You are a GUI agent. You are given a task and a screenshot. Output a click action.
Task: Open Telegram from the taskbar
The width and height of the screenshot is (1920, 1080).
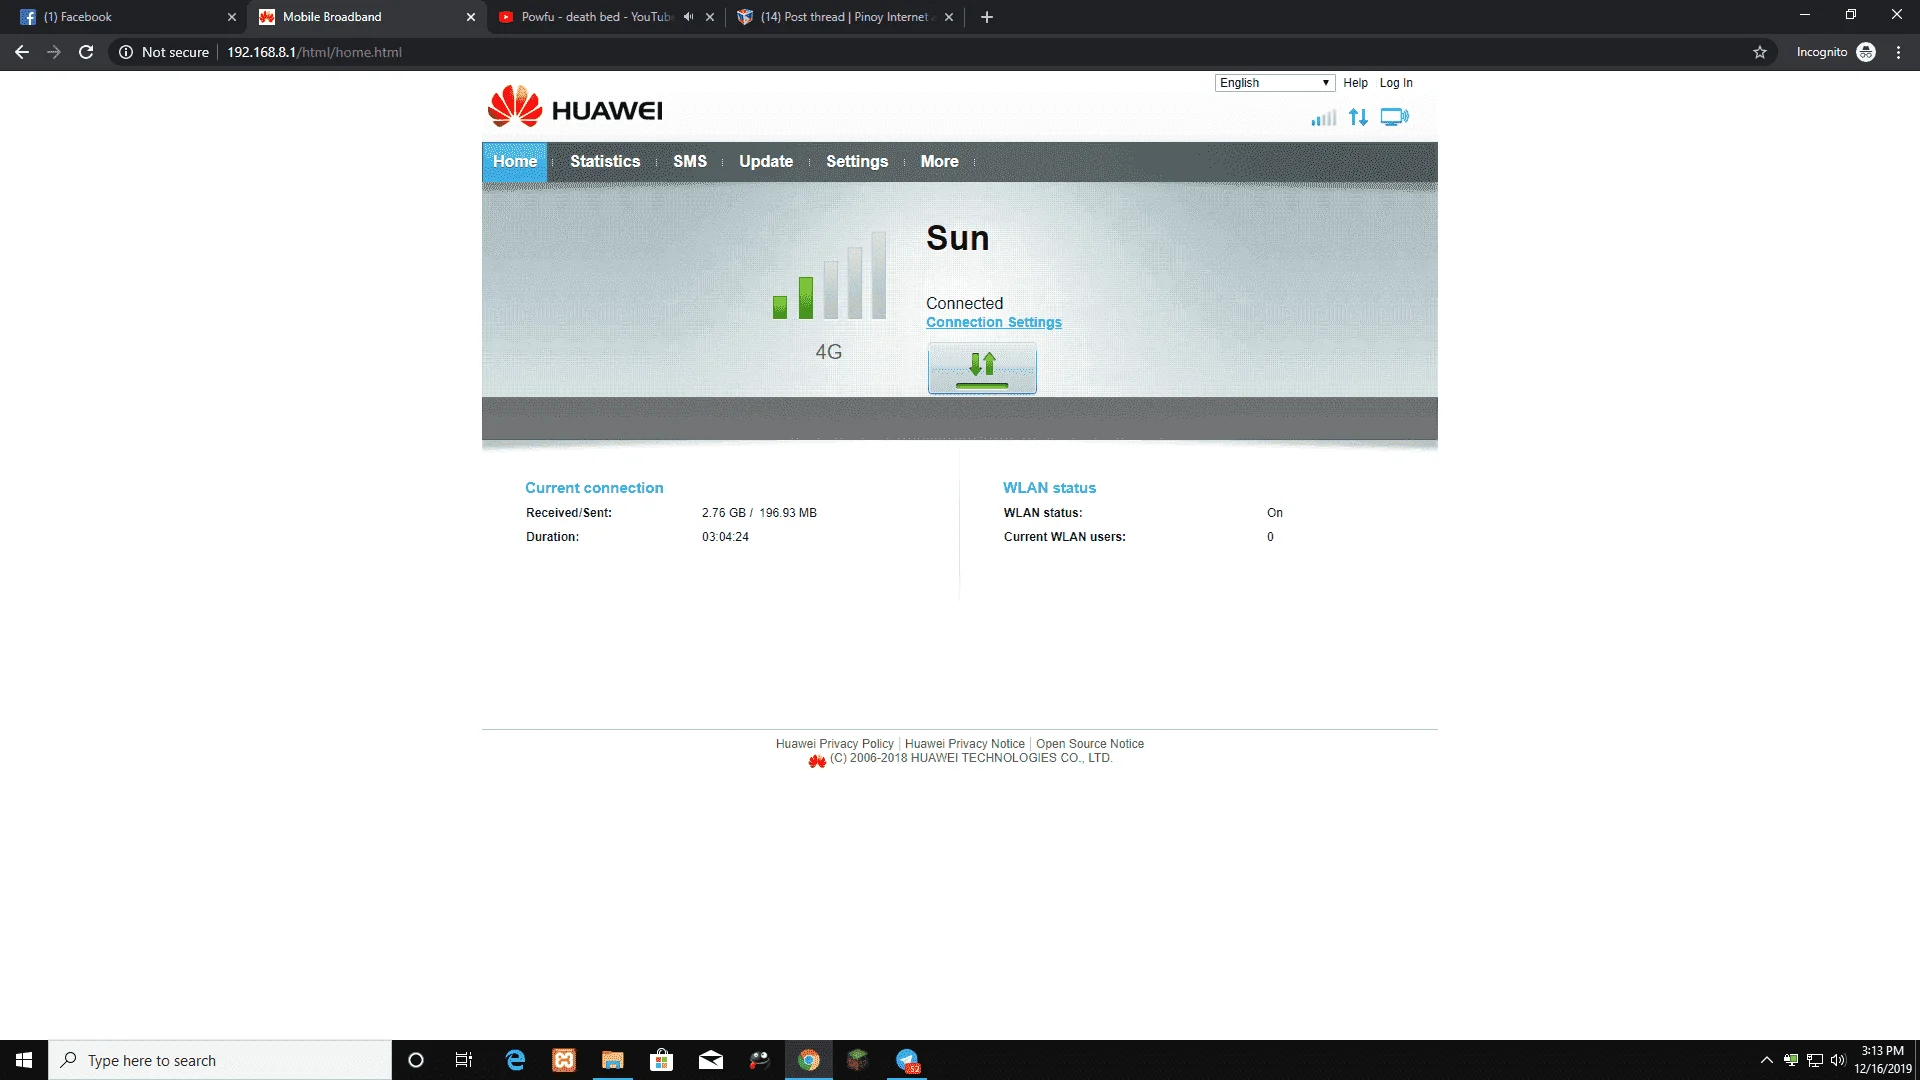[907, 1060]
